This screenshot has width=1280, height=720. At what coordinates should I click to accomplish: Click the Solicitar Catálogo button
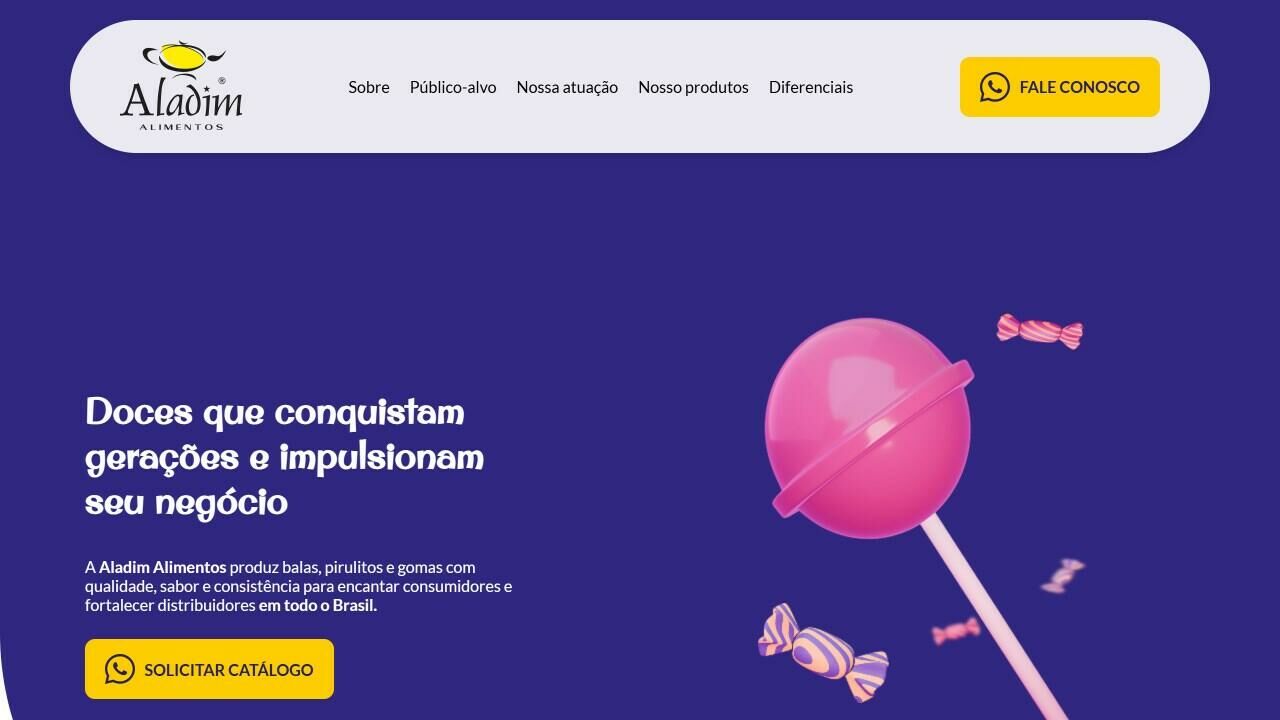209,669
